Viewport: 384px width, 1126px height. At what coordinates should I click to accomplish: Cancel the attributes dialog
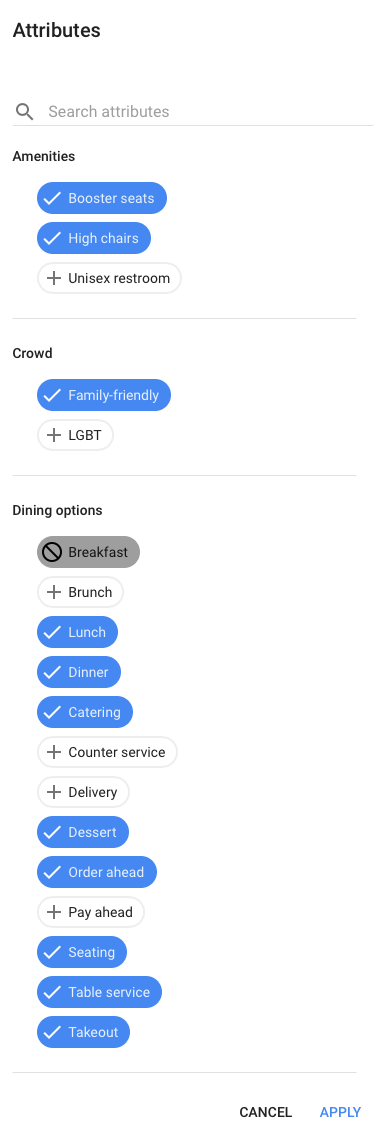click(266, 1112)
